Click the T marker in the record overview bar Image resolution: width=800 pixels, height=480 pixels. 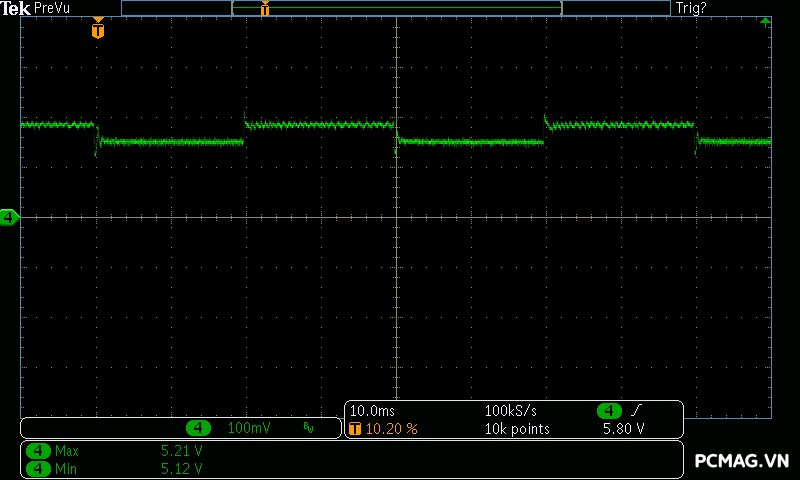pyautogui.click(x=265, y=9)
